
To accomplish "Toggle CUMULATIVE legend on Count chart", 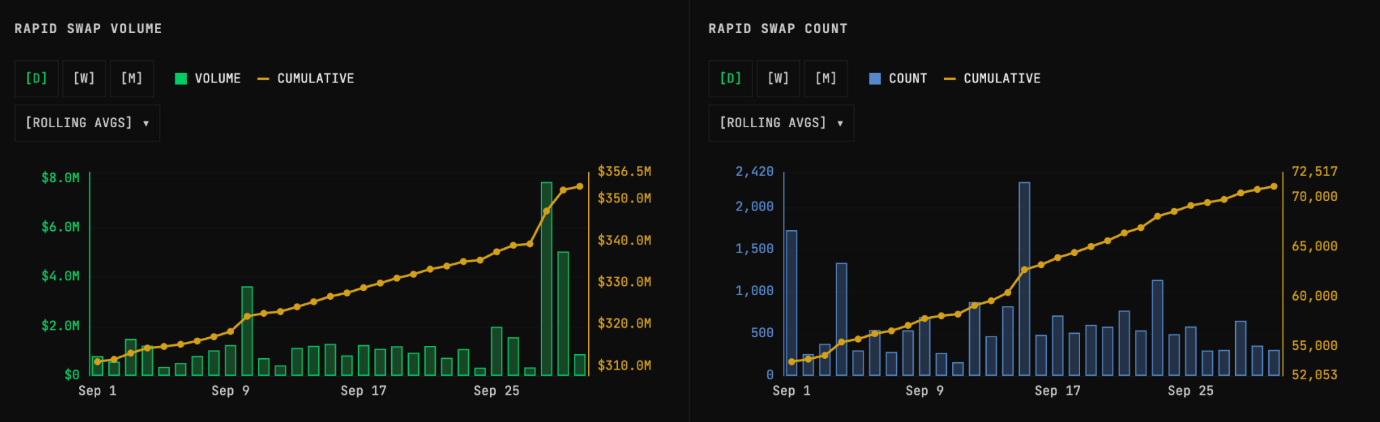I will pos(992,78).
